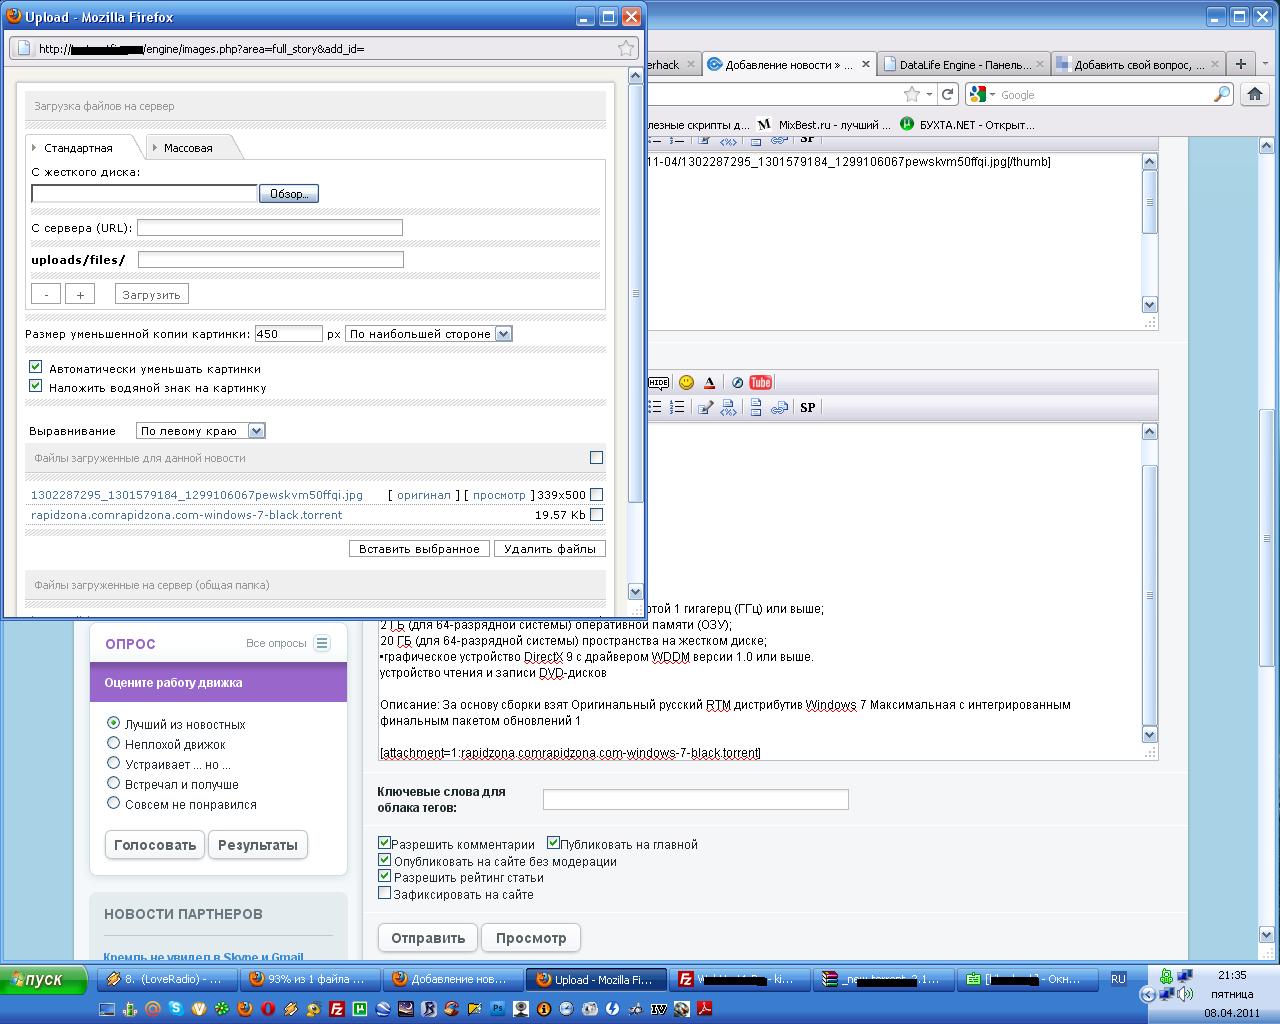Viewport: 1280px width, 1024px height.
Task: Click the 'Ключевые слова' tag input field
Action: coord(695,799)
